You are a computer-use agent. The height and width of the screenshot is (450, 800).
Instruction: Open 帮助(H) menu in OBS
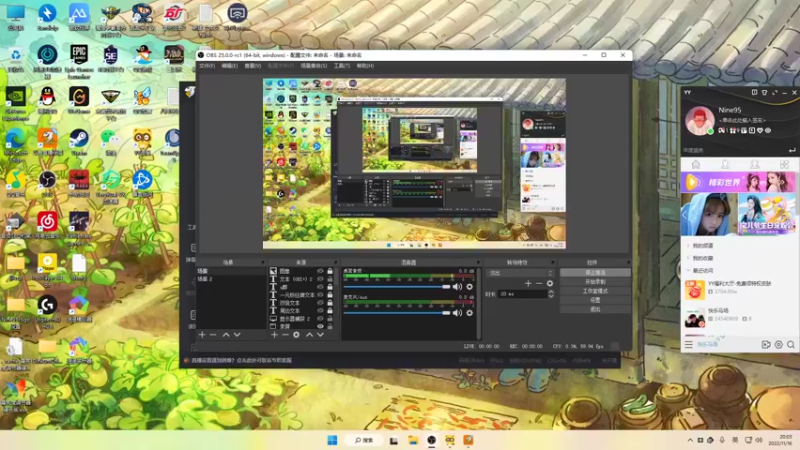(x=365, y=66)
